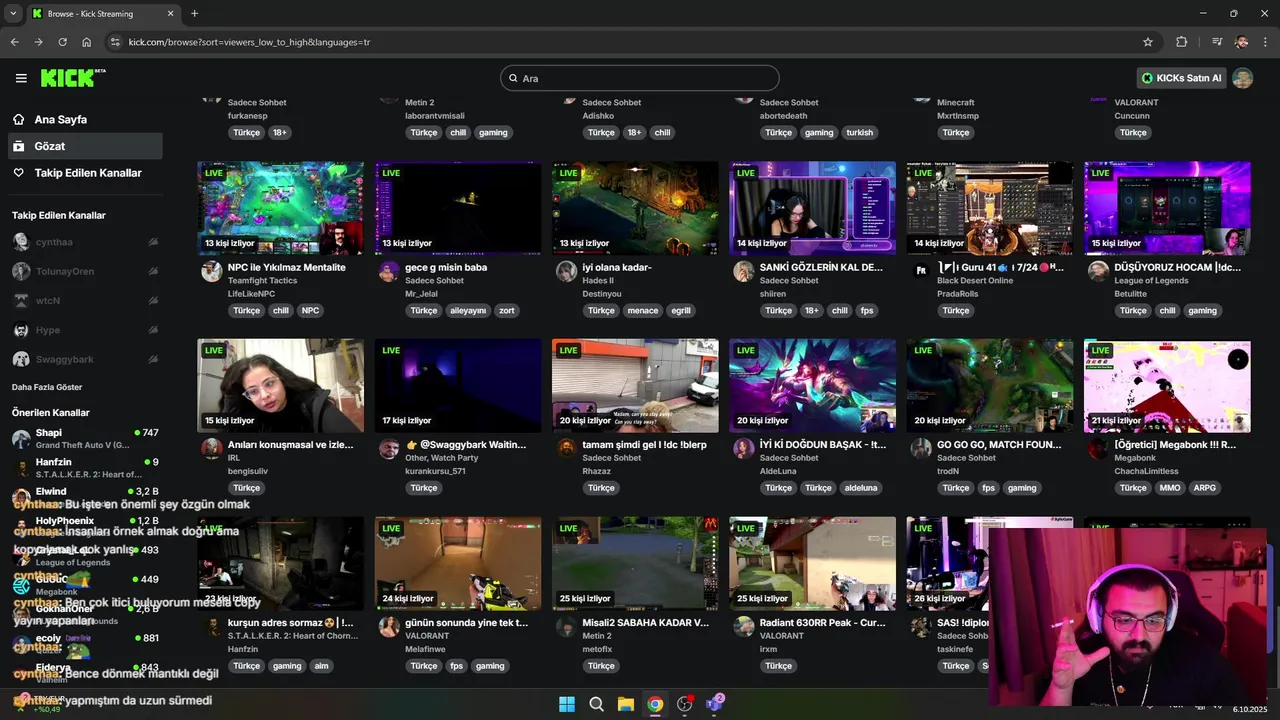Click LifeLikeNPC channel avatar

211,271
